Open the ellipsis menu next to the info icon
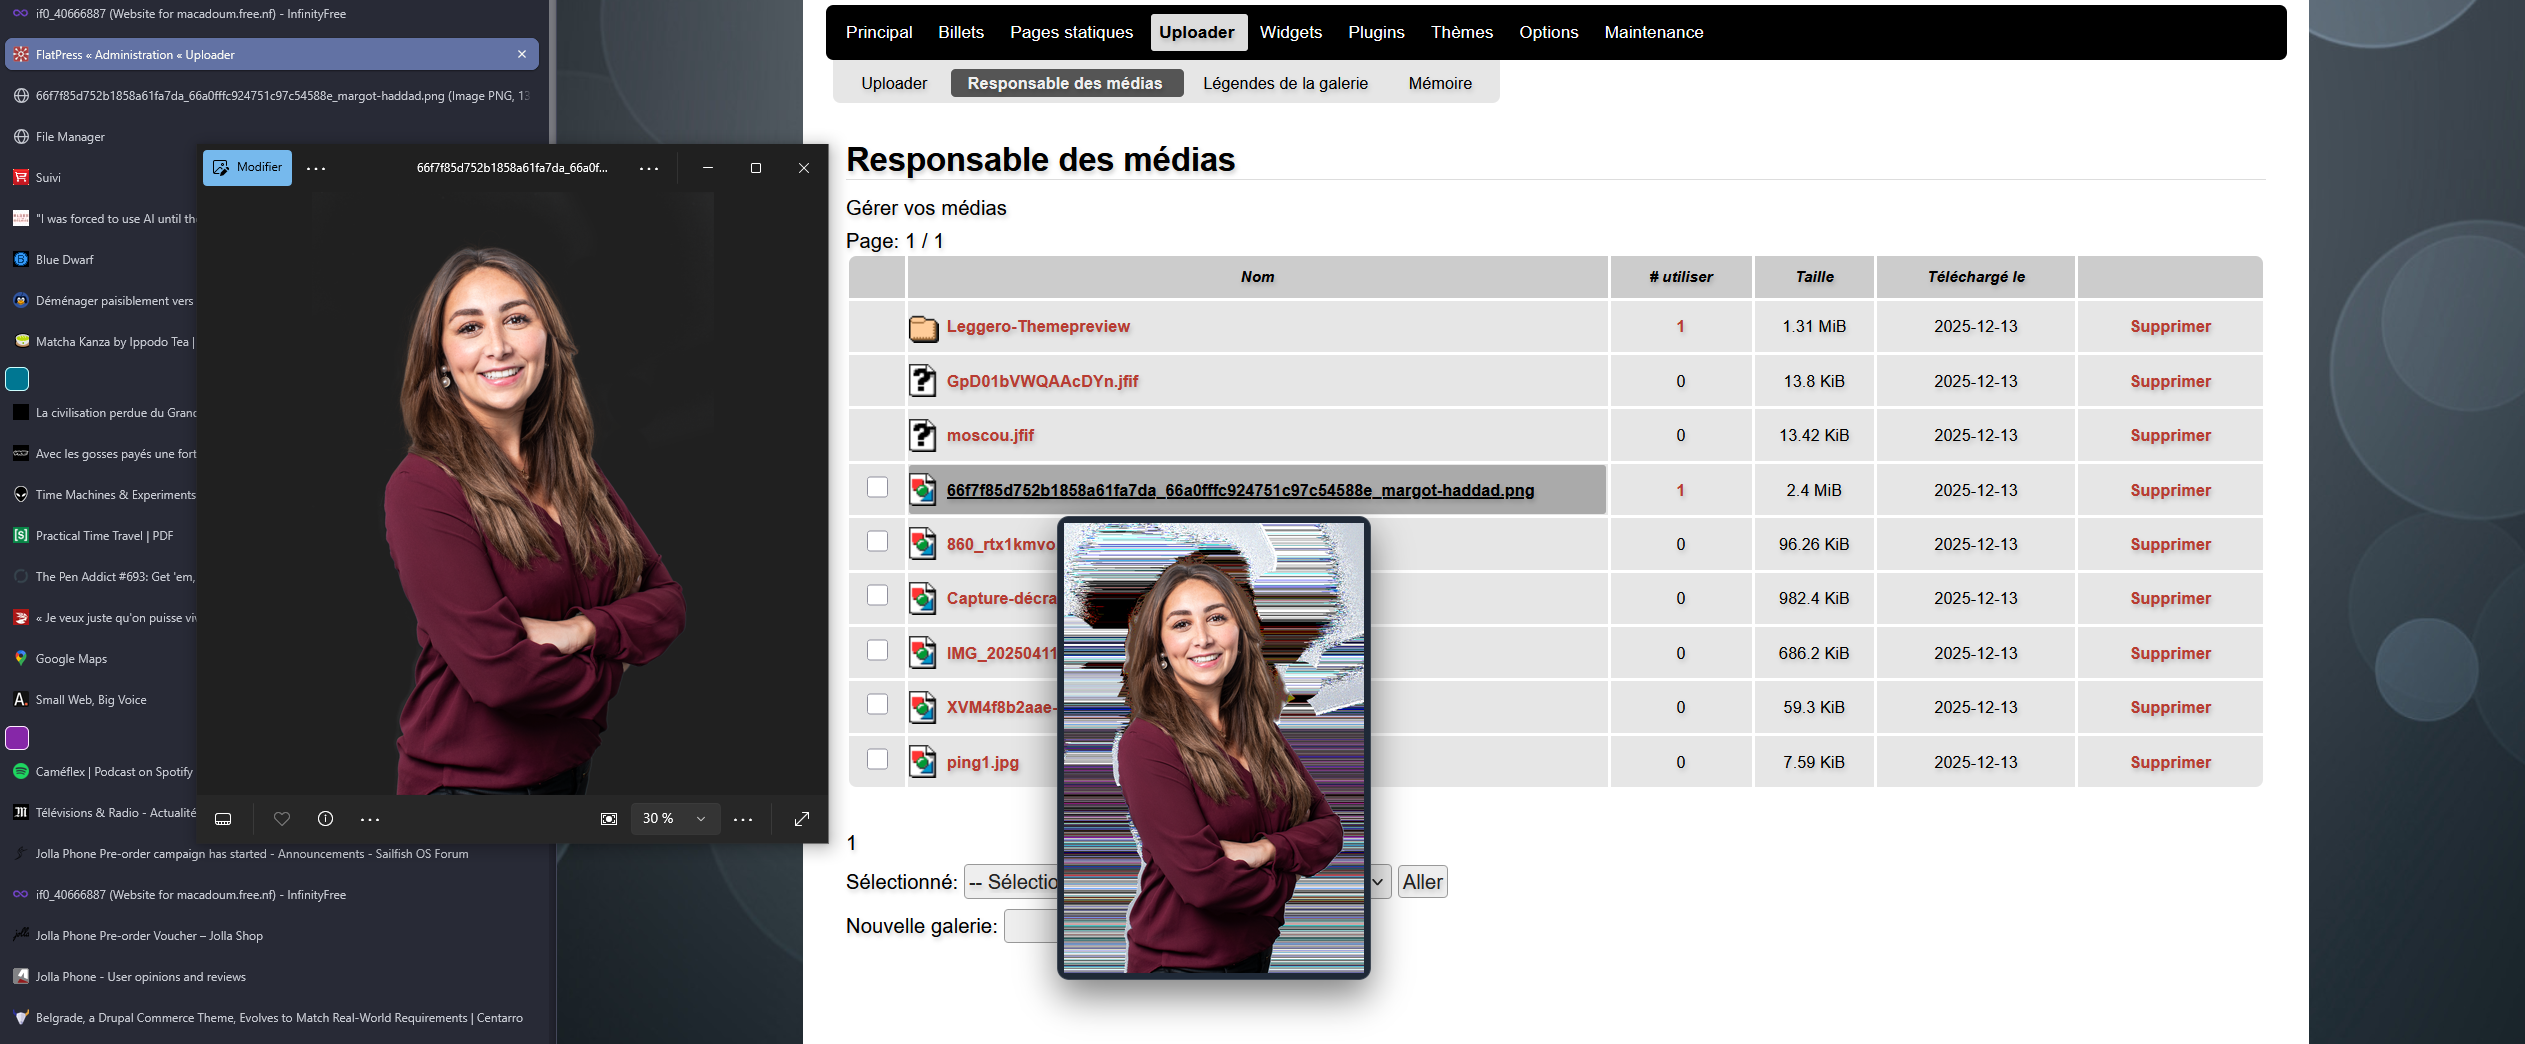This screenshot has width=2525, height=1044. [370, 819]
